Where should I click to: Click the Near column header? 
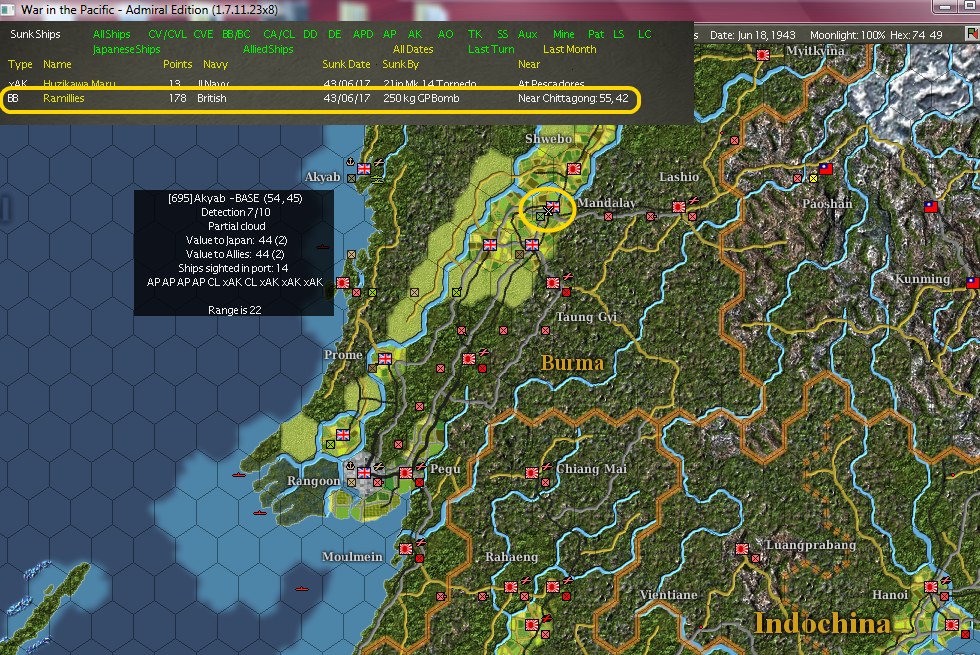(529, 64)
